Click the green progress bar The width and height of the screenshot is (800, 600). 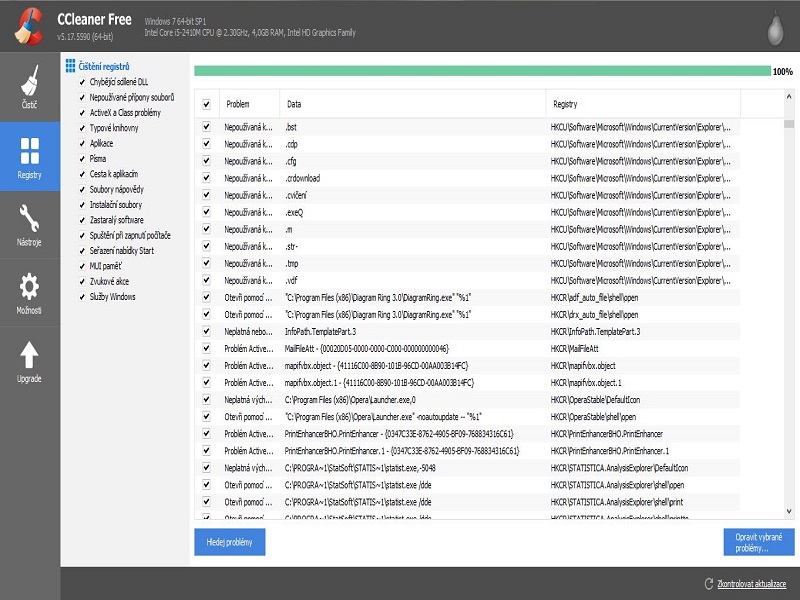pos(480,70)
